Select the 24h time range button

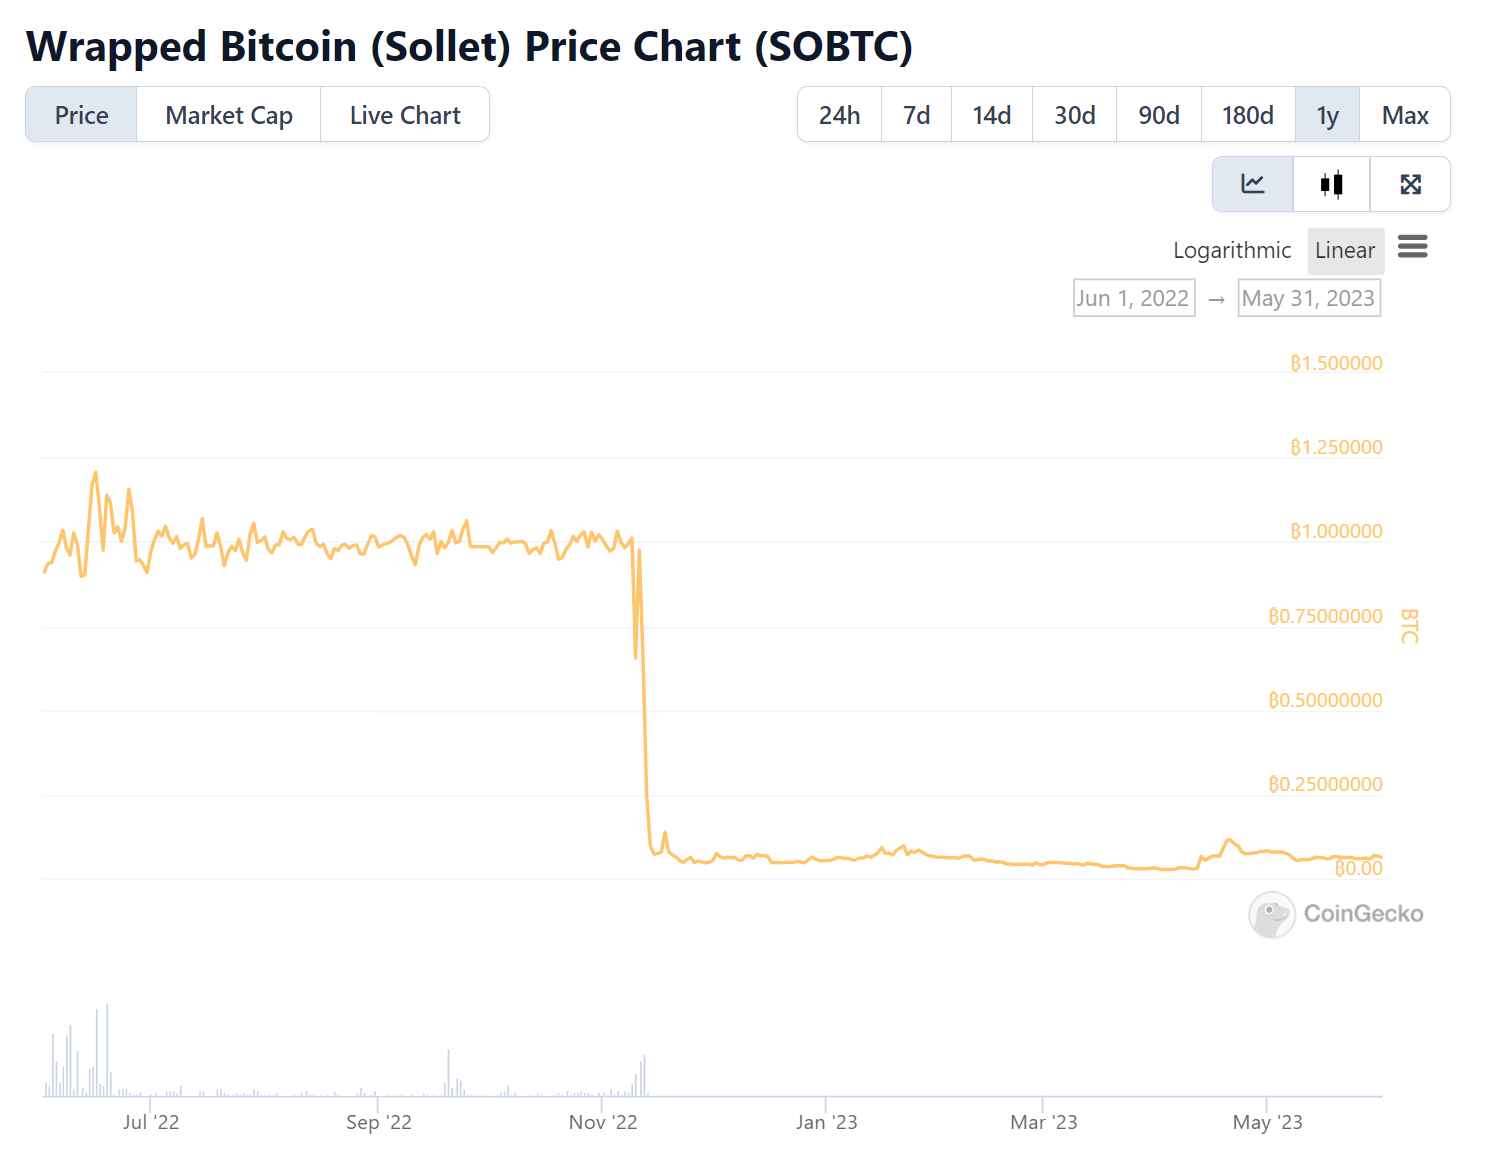839,114
